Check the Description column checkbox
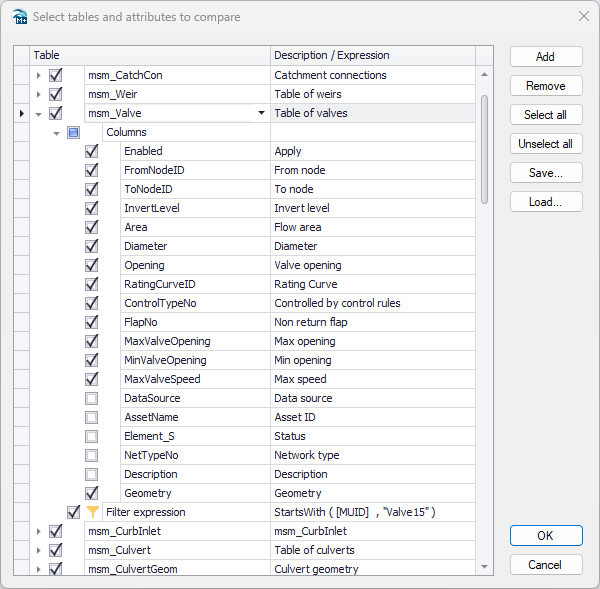This screenshot has height=589, width=600. coord(91,474)
